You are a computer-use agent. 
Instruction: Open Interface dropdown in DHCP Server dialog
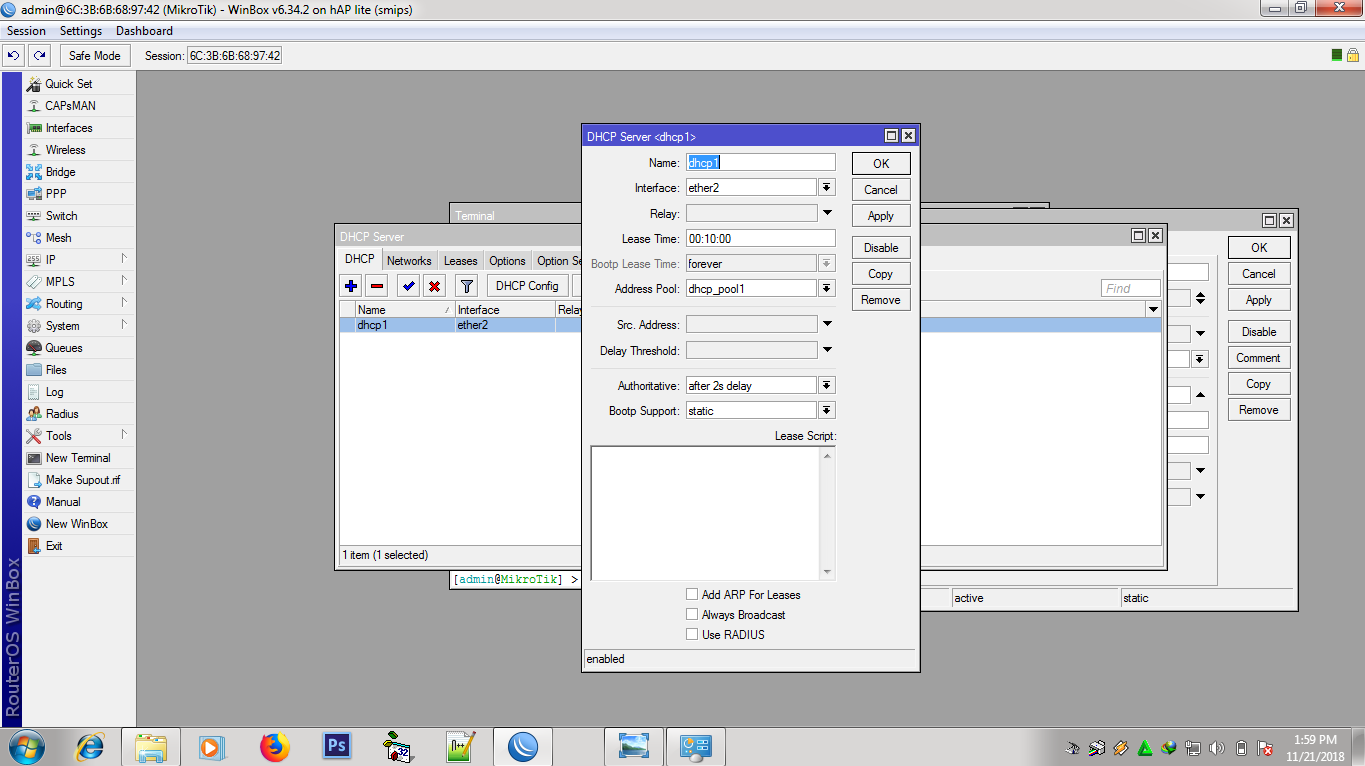(x=827, y=187)
